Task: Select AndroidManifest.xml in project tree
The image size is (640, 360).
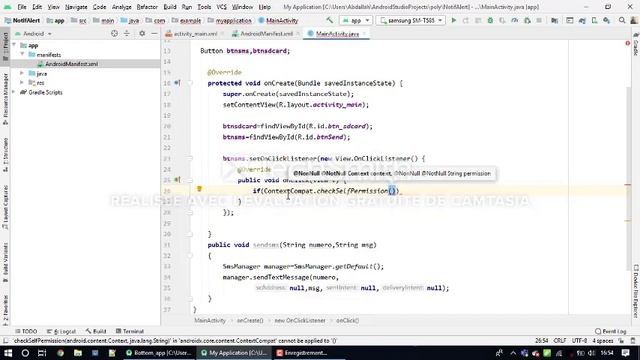Action: (x=71, y=64)
